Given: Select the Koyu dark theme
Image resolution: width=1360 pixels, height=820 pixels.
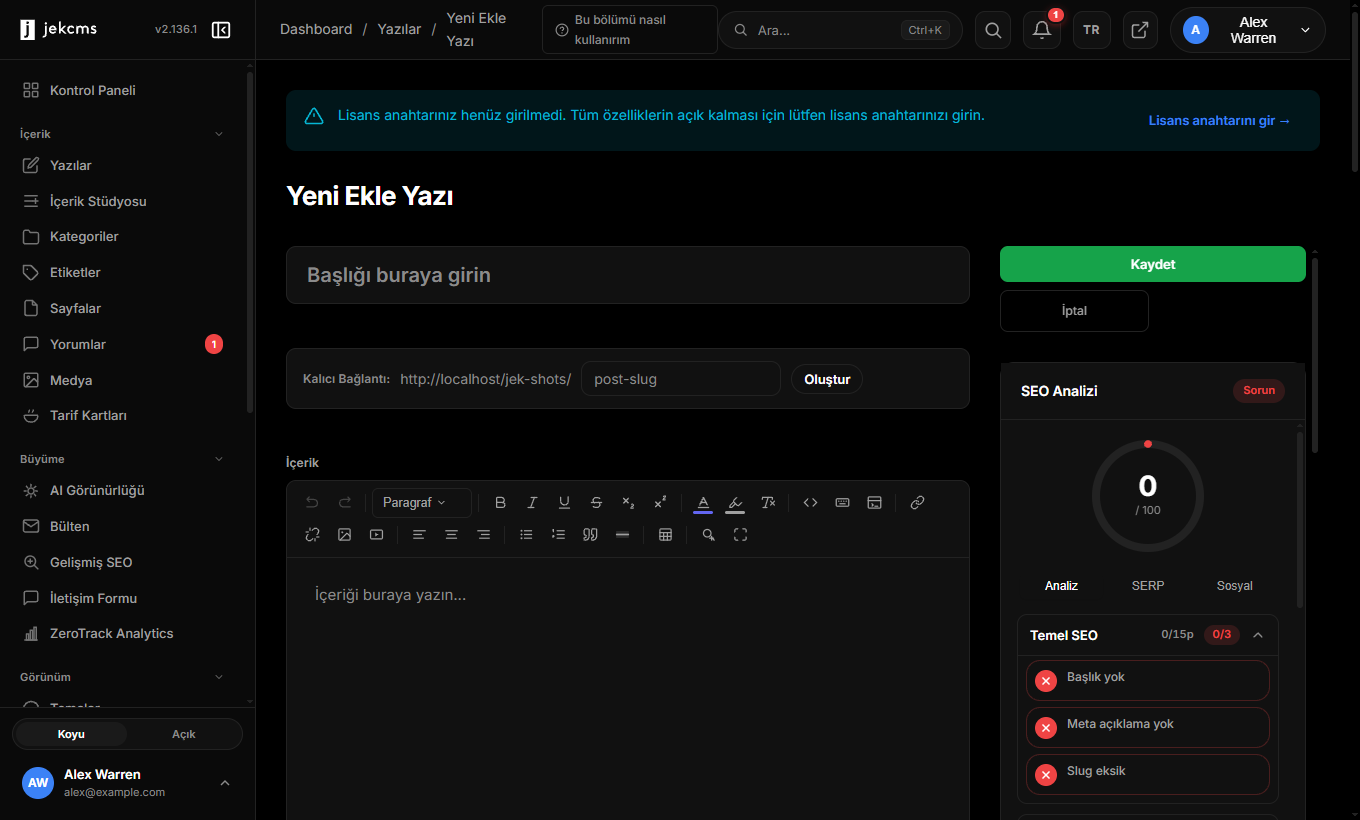Looking at the screenshot, I should pyautogui.click(x=71, y=734).
